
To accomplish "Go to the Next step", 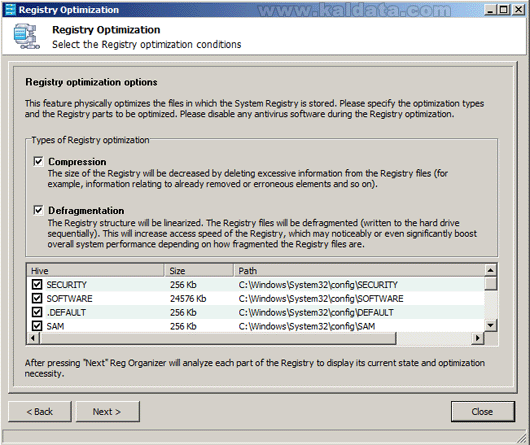I will (x=107, y=412).
